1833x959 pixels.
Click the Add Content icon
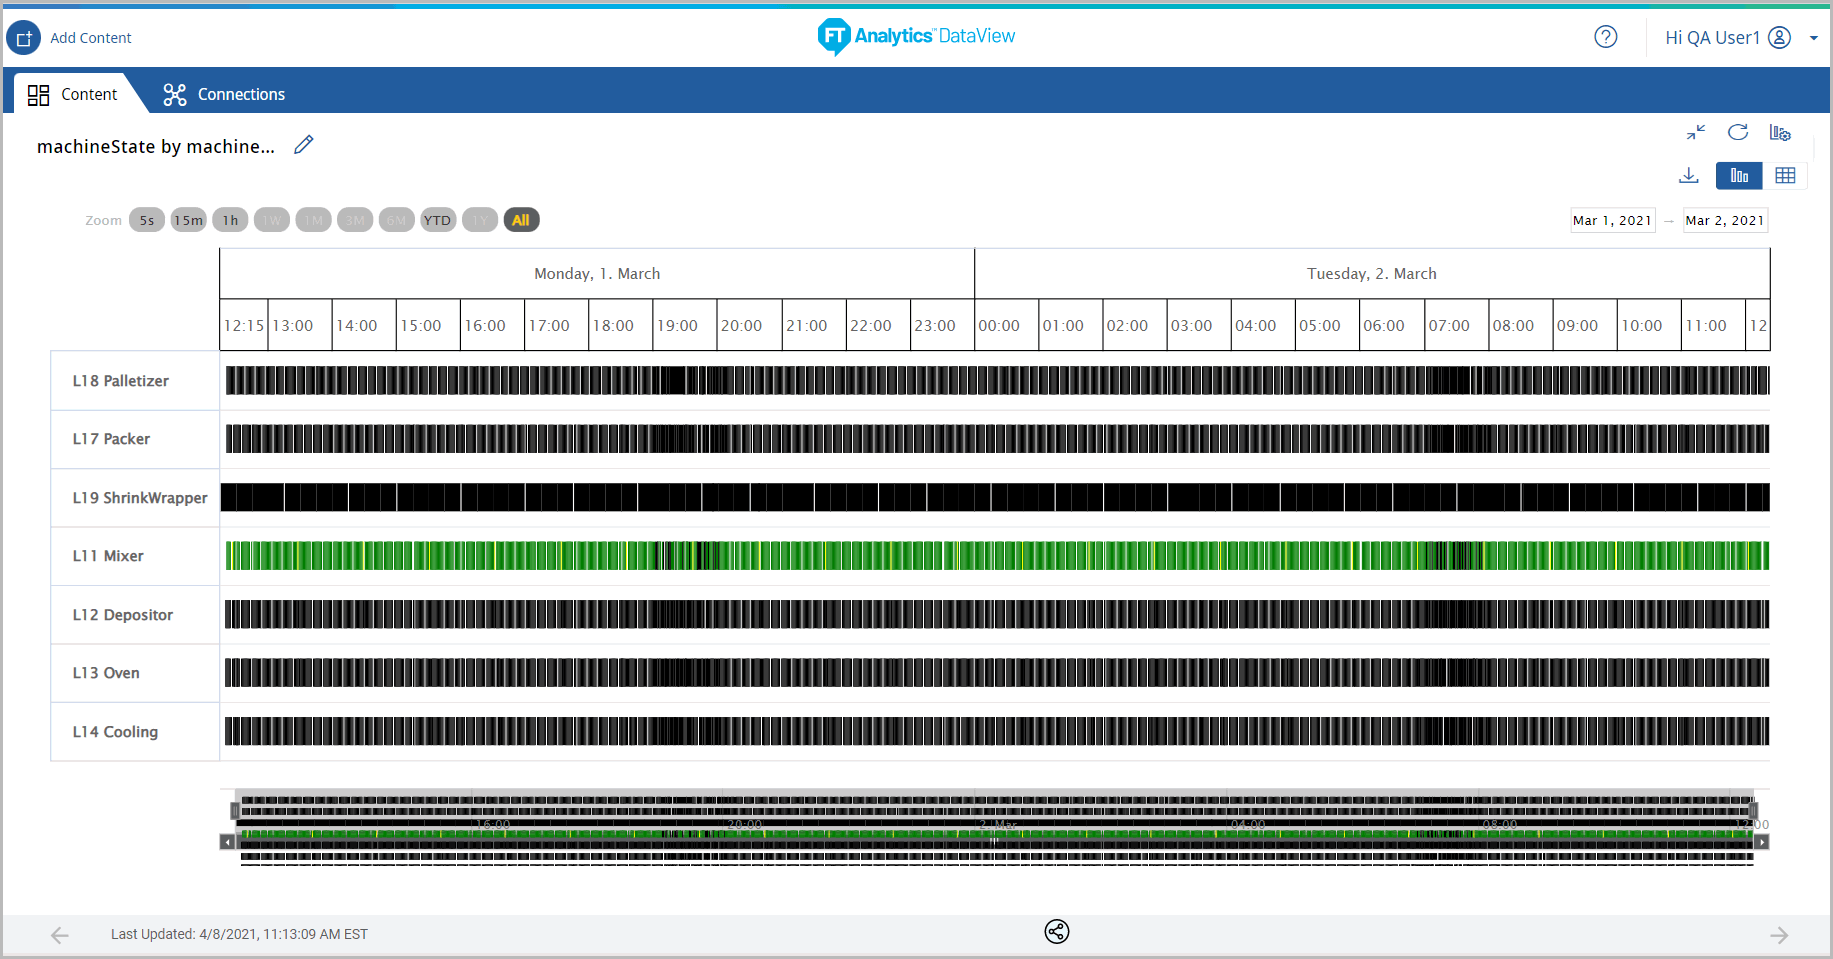[23, 37]
